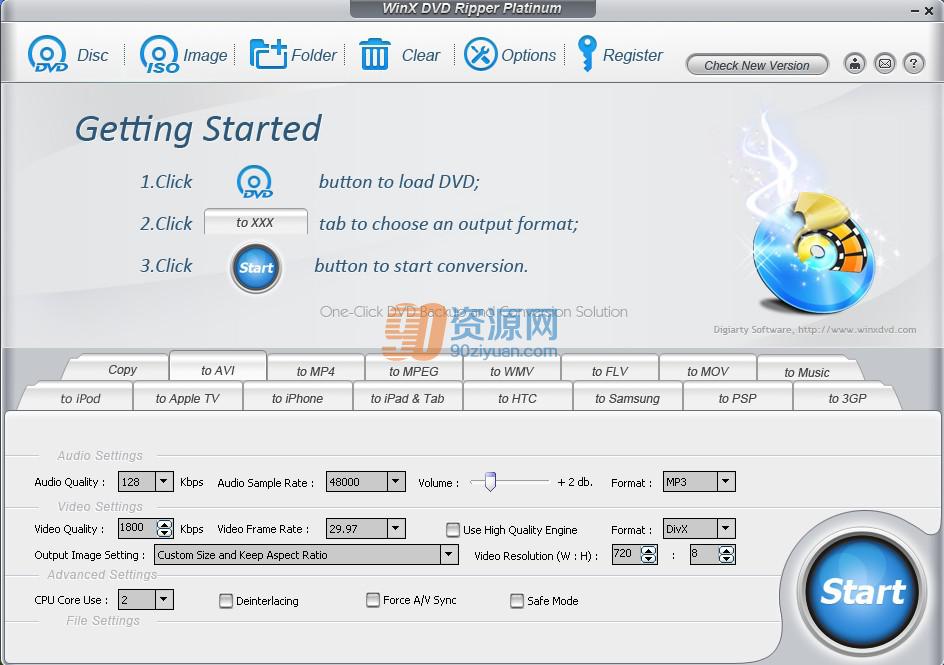Image resolution: width=944 pixels, height=665 pixels.
Task: Toggle the Deinterlacing checkbox
Action: [226, 600]
